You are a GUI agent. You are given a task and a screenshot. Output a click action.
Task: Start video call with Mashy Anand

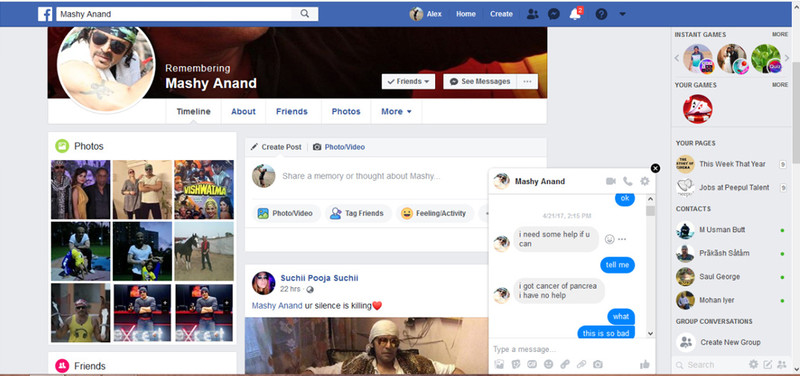point(611,181)
